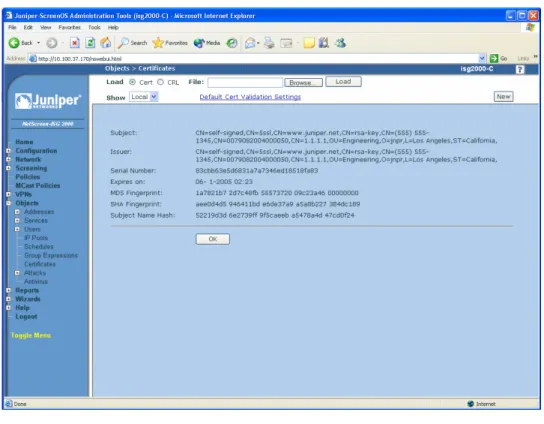This screenshot has width=544, height=424.
Task: Click the Juniper Networks logo
Action: [x=48, y=101]
